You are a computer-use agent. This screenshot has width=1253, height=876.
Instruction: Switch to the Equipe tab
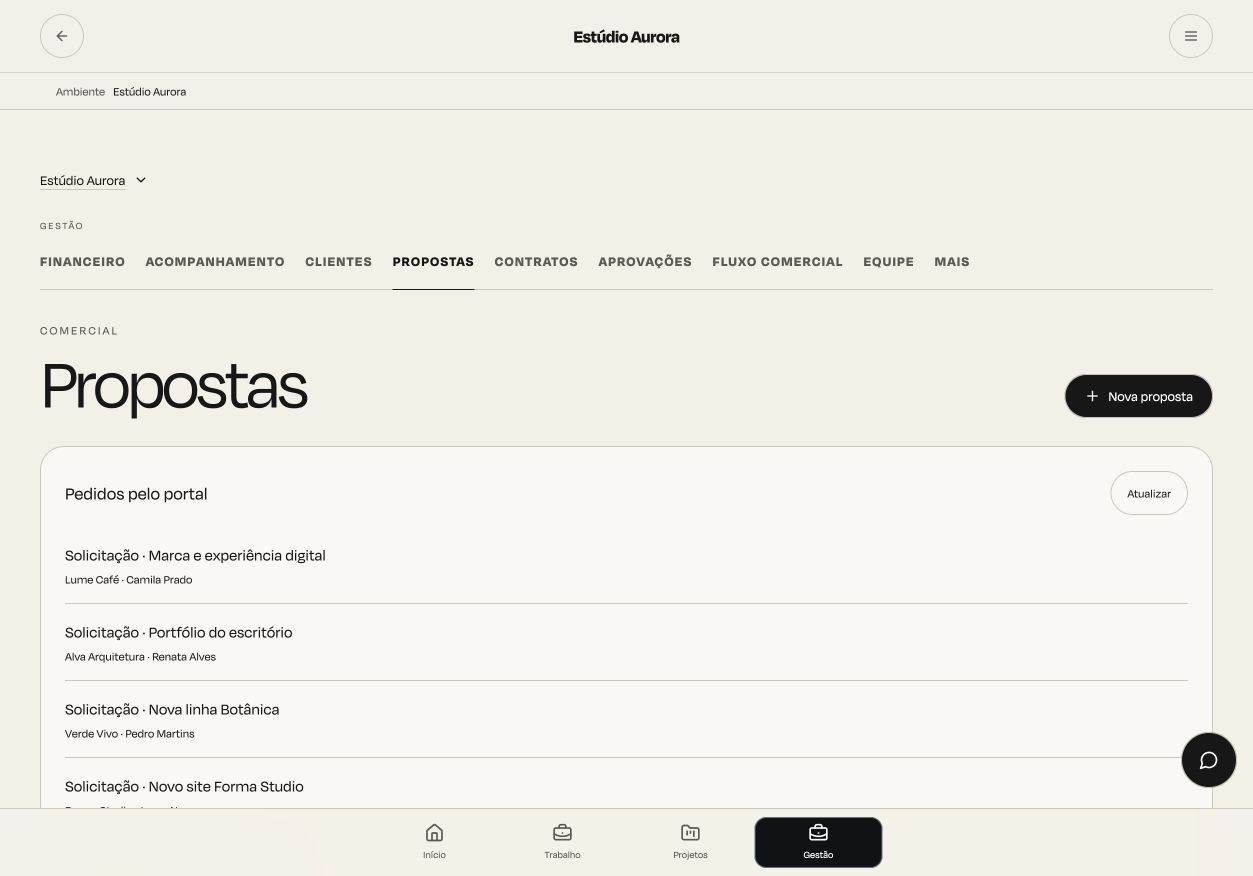[888, 262]
